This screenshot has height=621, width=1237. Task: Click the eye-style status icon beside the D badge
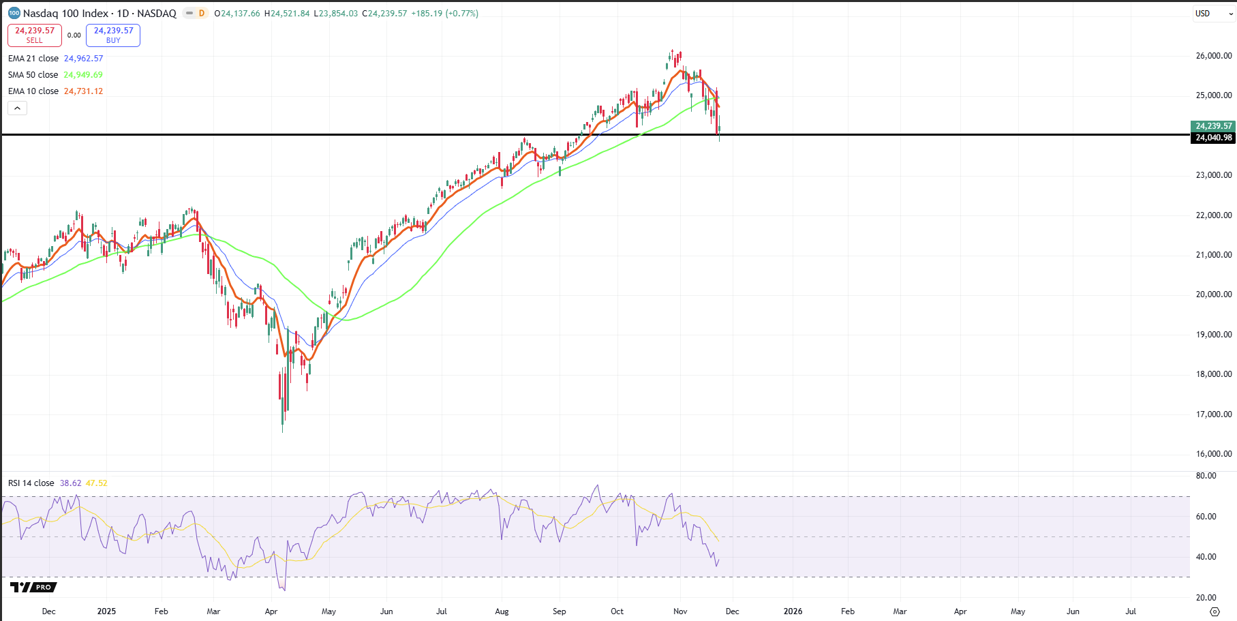(x=189, y=13)
